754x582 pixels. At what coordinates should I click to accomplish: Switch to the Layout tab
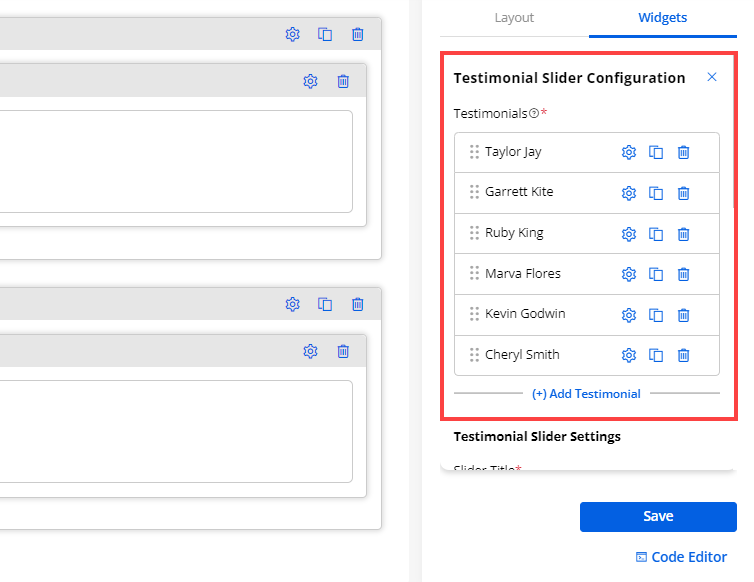pos(514,18)
